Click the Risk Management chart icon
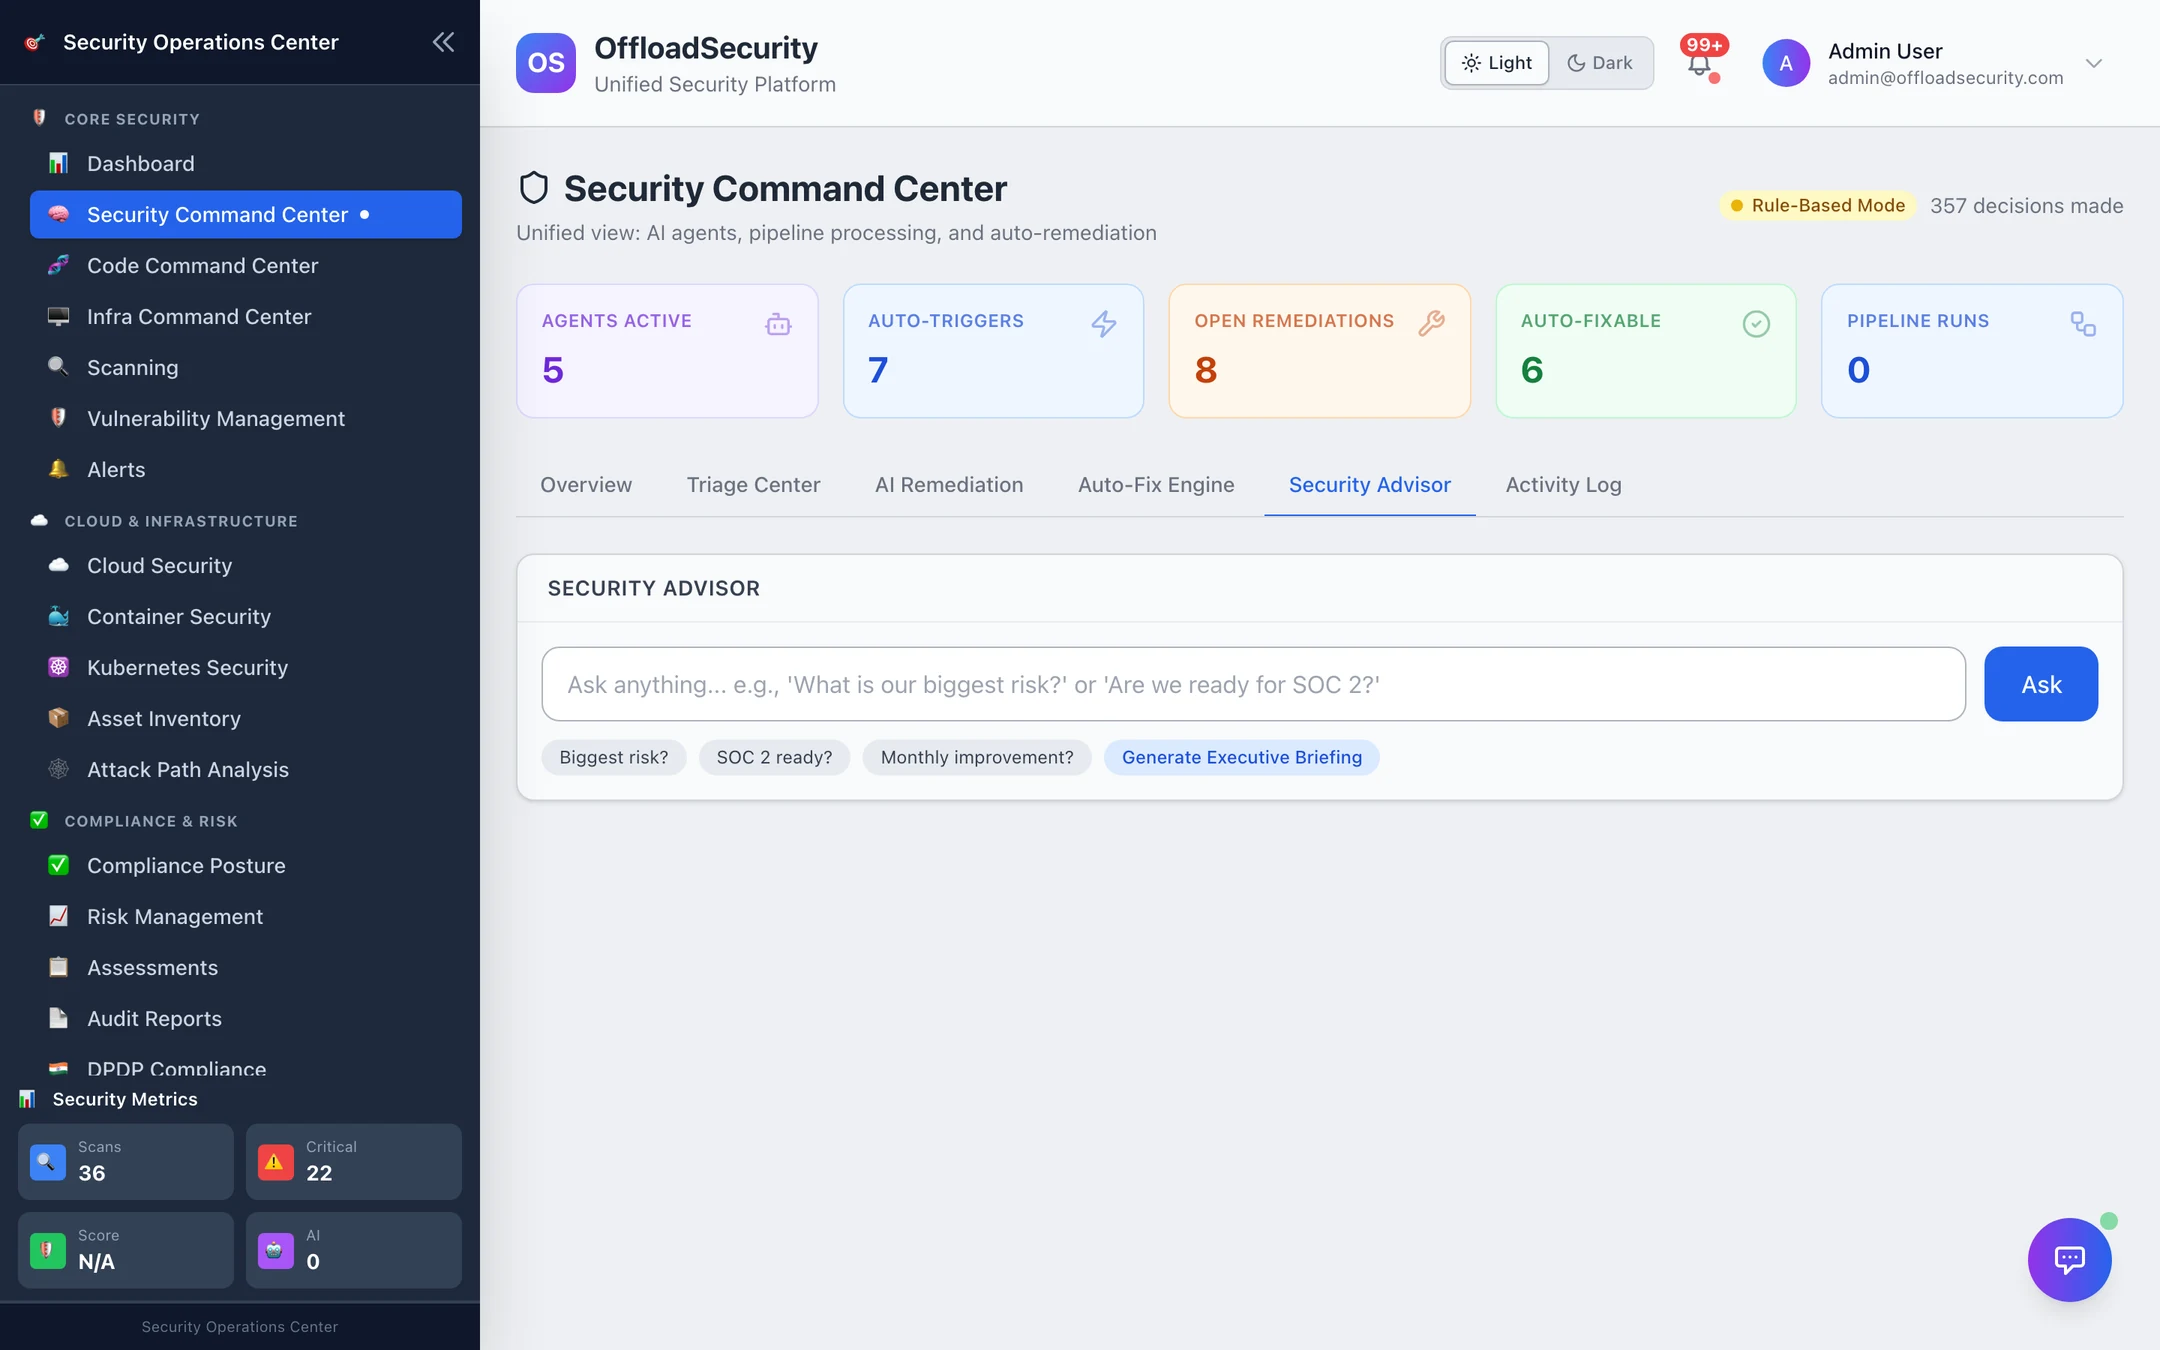The width and height of the screenshot is (2160, 1350). pyautogui.click(x=59, y=916)
